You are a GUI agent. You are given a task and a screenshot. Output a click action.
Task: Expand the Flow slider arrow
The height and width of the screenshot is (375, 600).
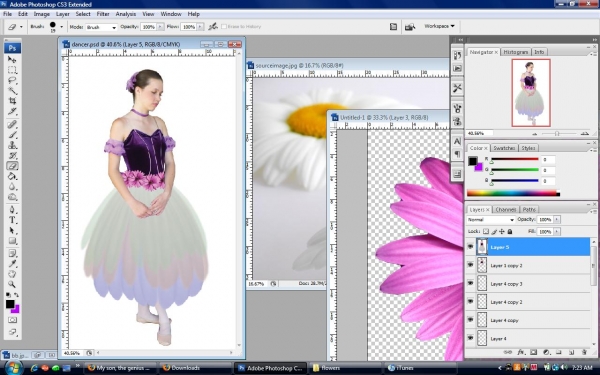[x=200, y=27]
